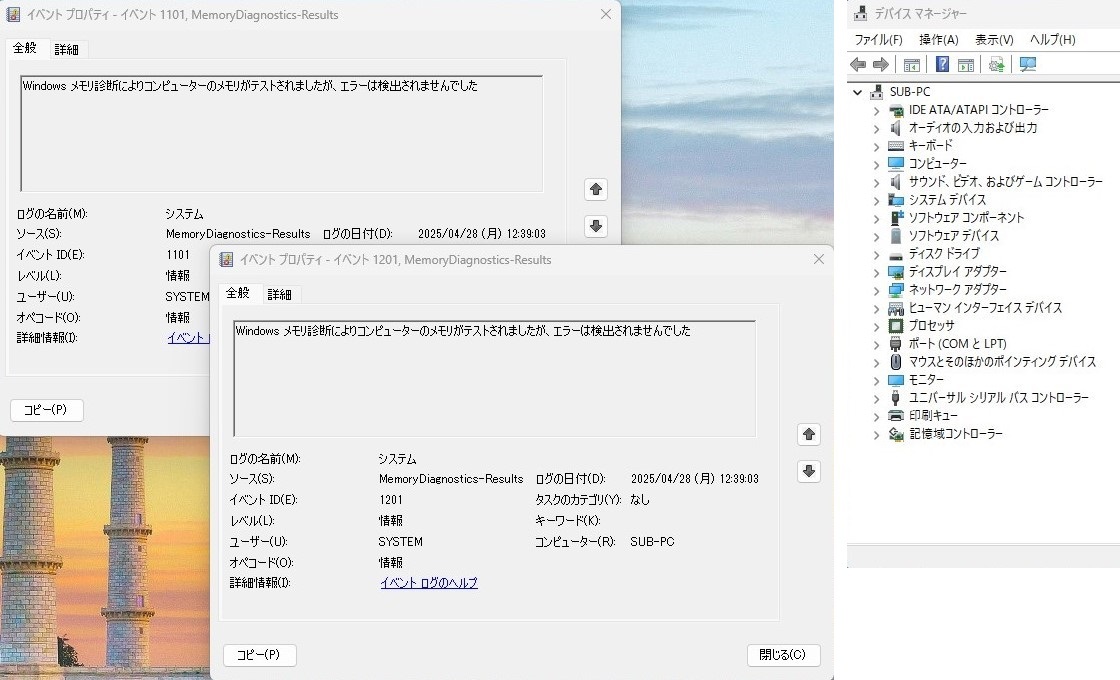Click the Back arrow in Device Manager toolbar
Image resolution: width=1120 pixels, height=680 pixels.
pos(858,65)
